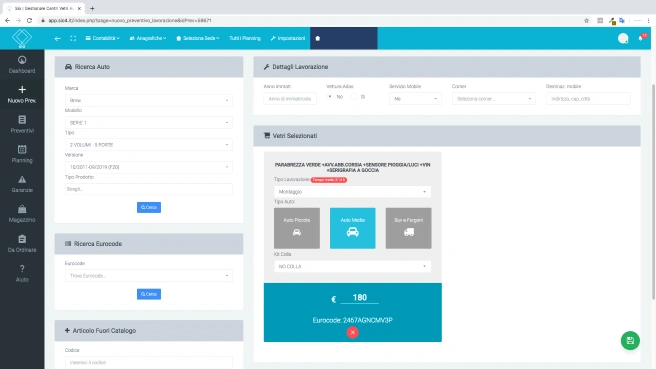
Task: Click the Nuovo Prev. plus icon
Action: (22, 90)
